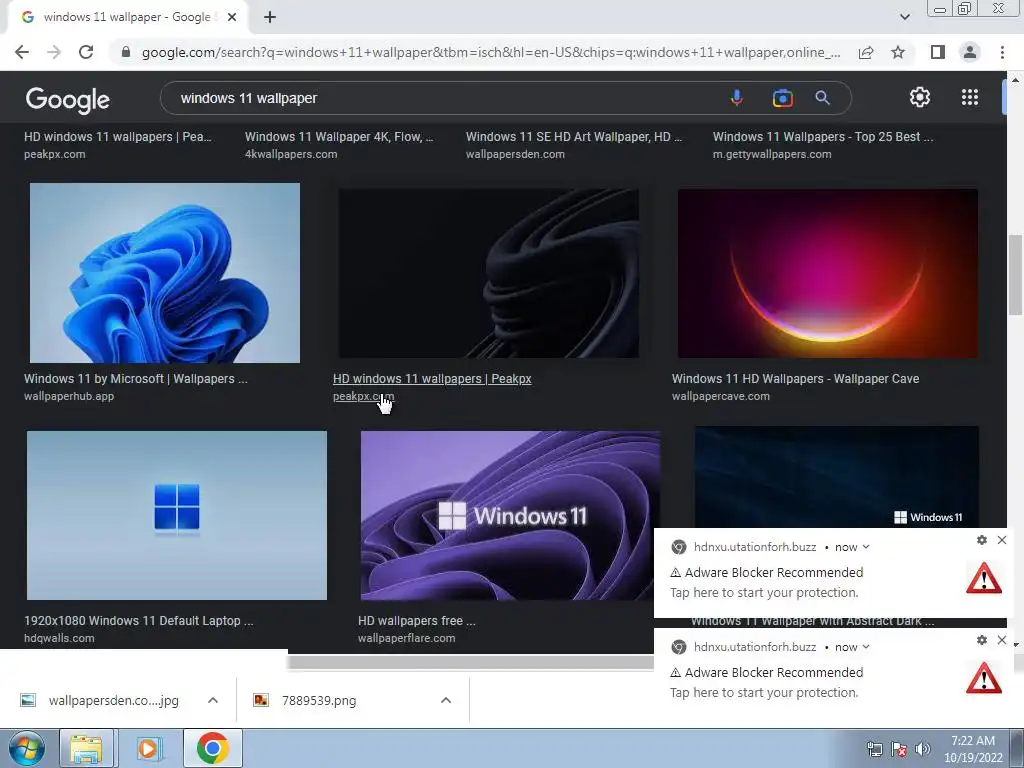Search by image with the camera icon
Viewport: 1024px width, 768px height.
[782, 98]
